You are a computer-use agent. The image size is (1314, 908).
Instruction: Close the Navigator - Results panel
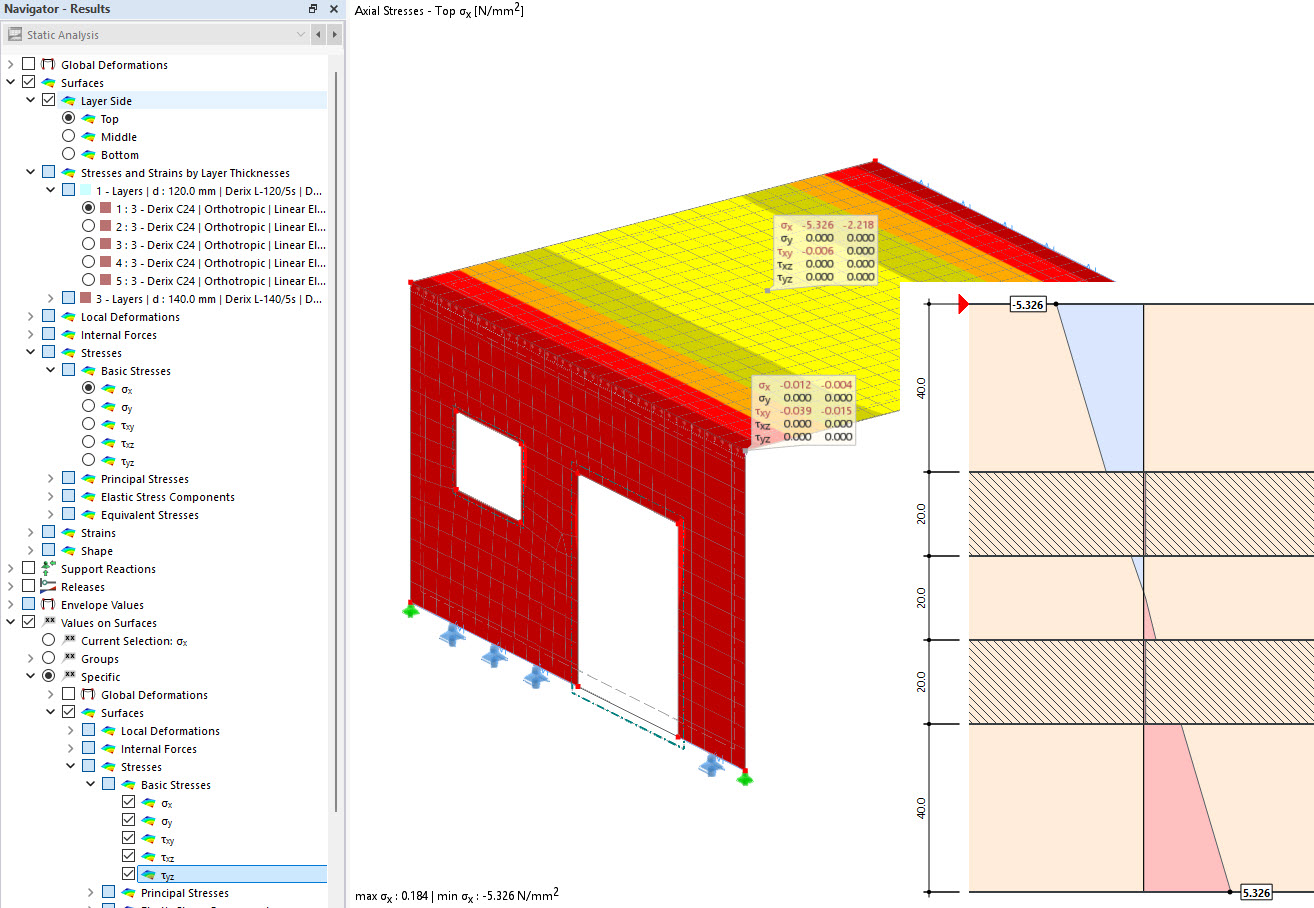pos(333,9)
